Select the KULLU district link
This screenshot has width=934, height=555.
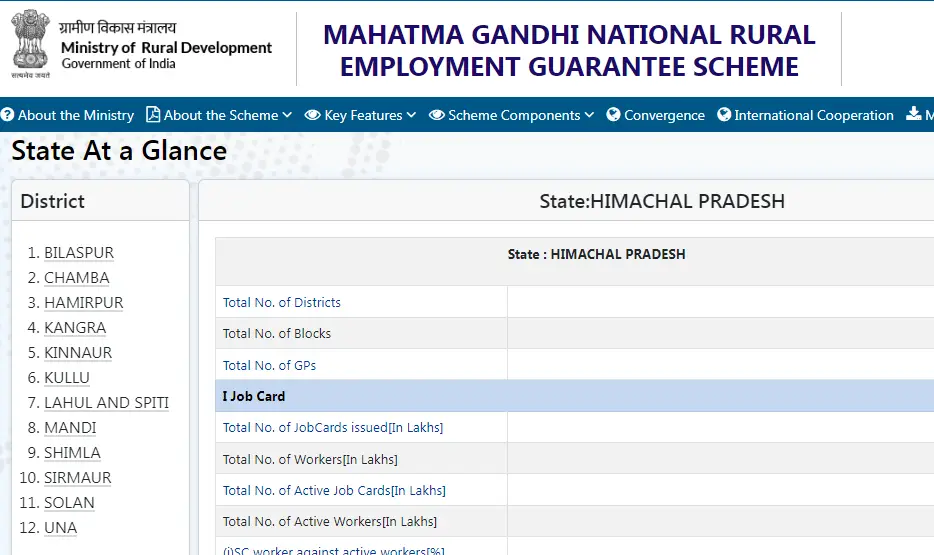tap(67, 378)
